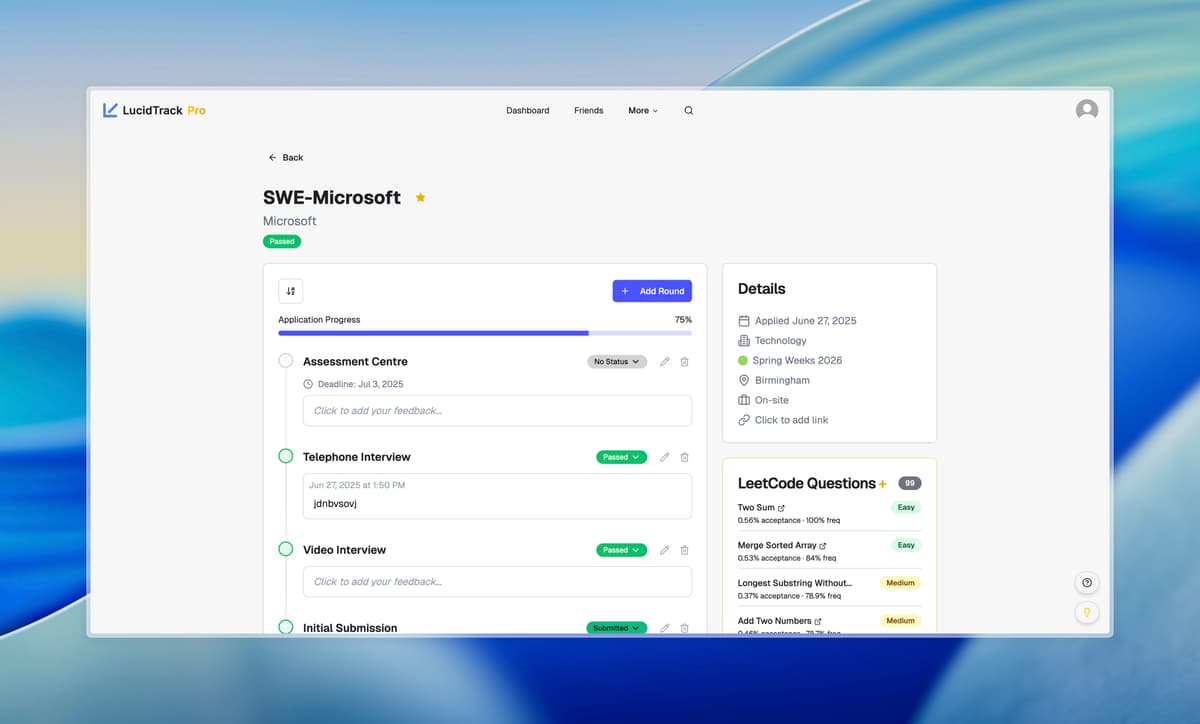Click the Video Interview feedback field
1200x724 pixels.
click(x=497, y=582)
